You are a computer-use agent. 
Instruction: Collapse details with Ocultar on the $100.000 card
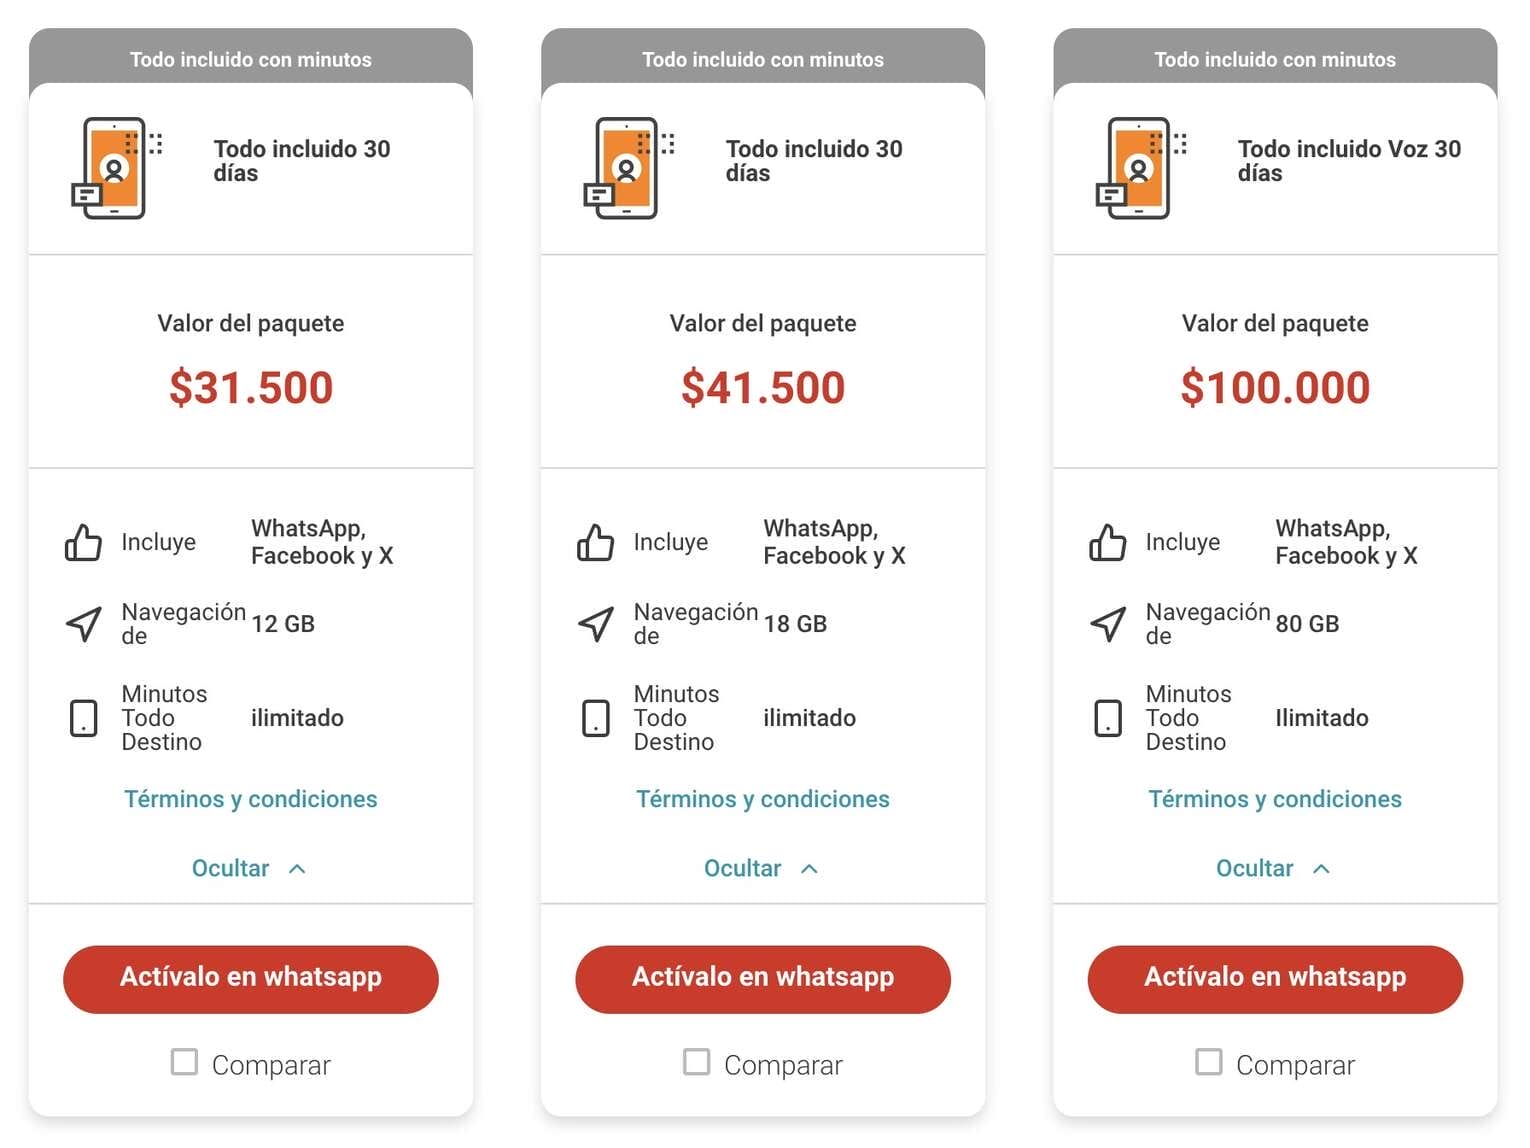(1272, 868)
